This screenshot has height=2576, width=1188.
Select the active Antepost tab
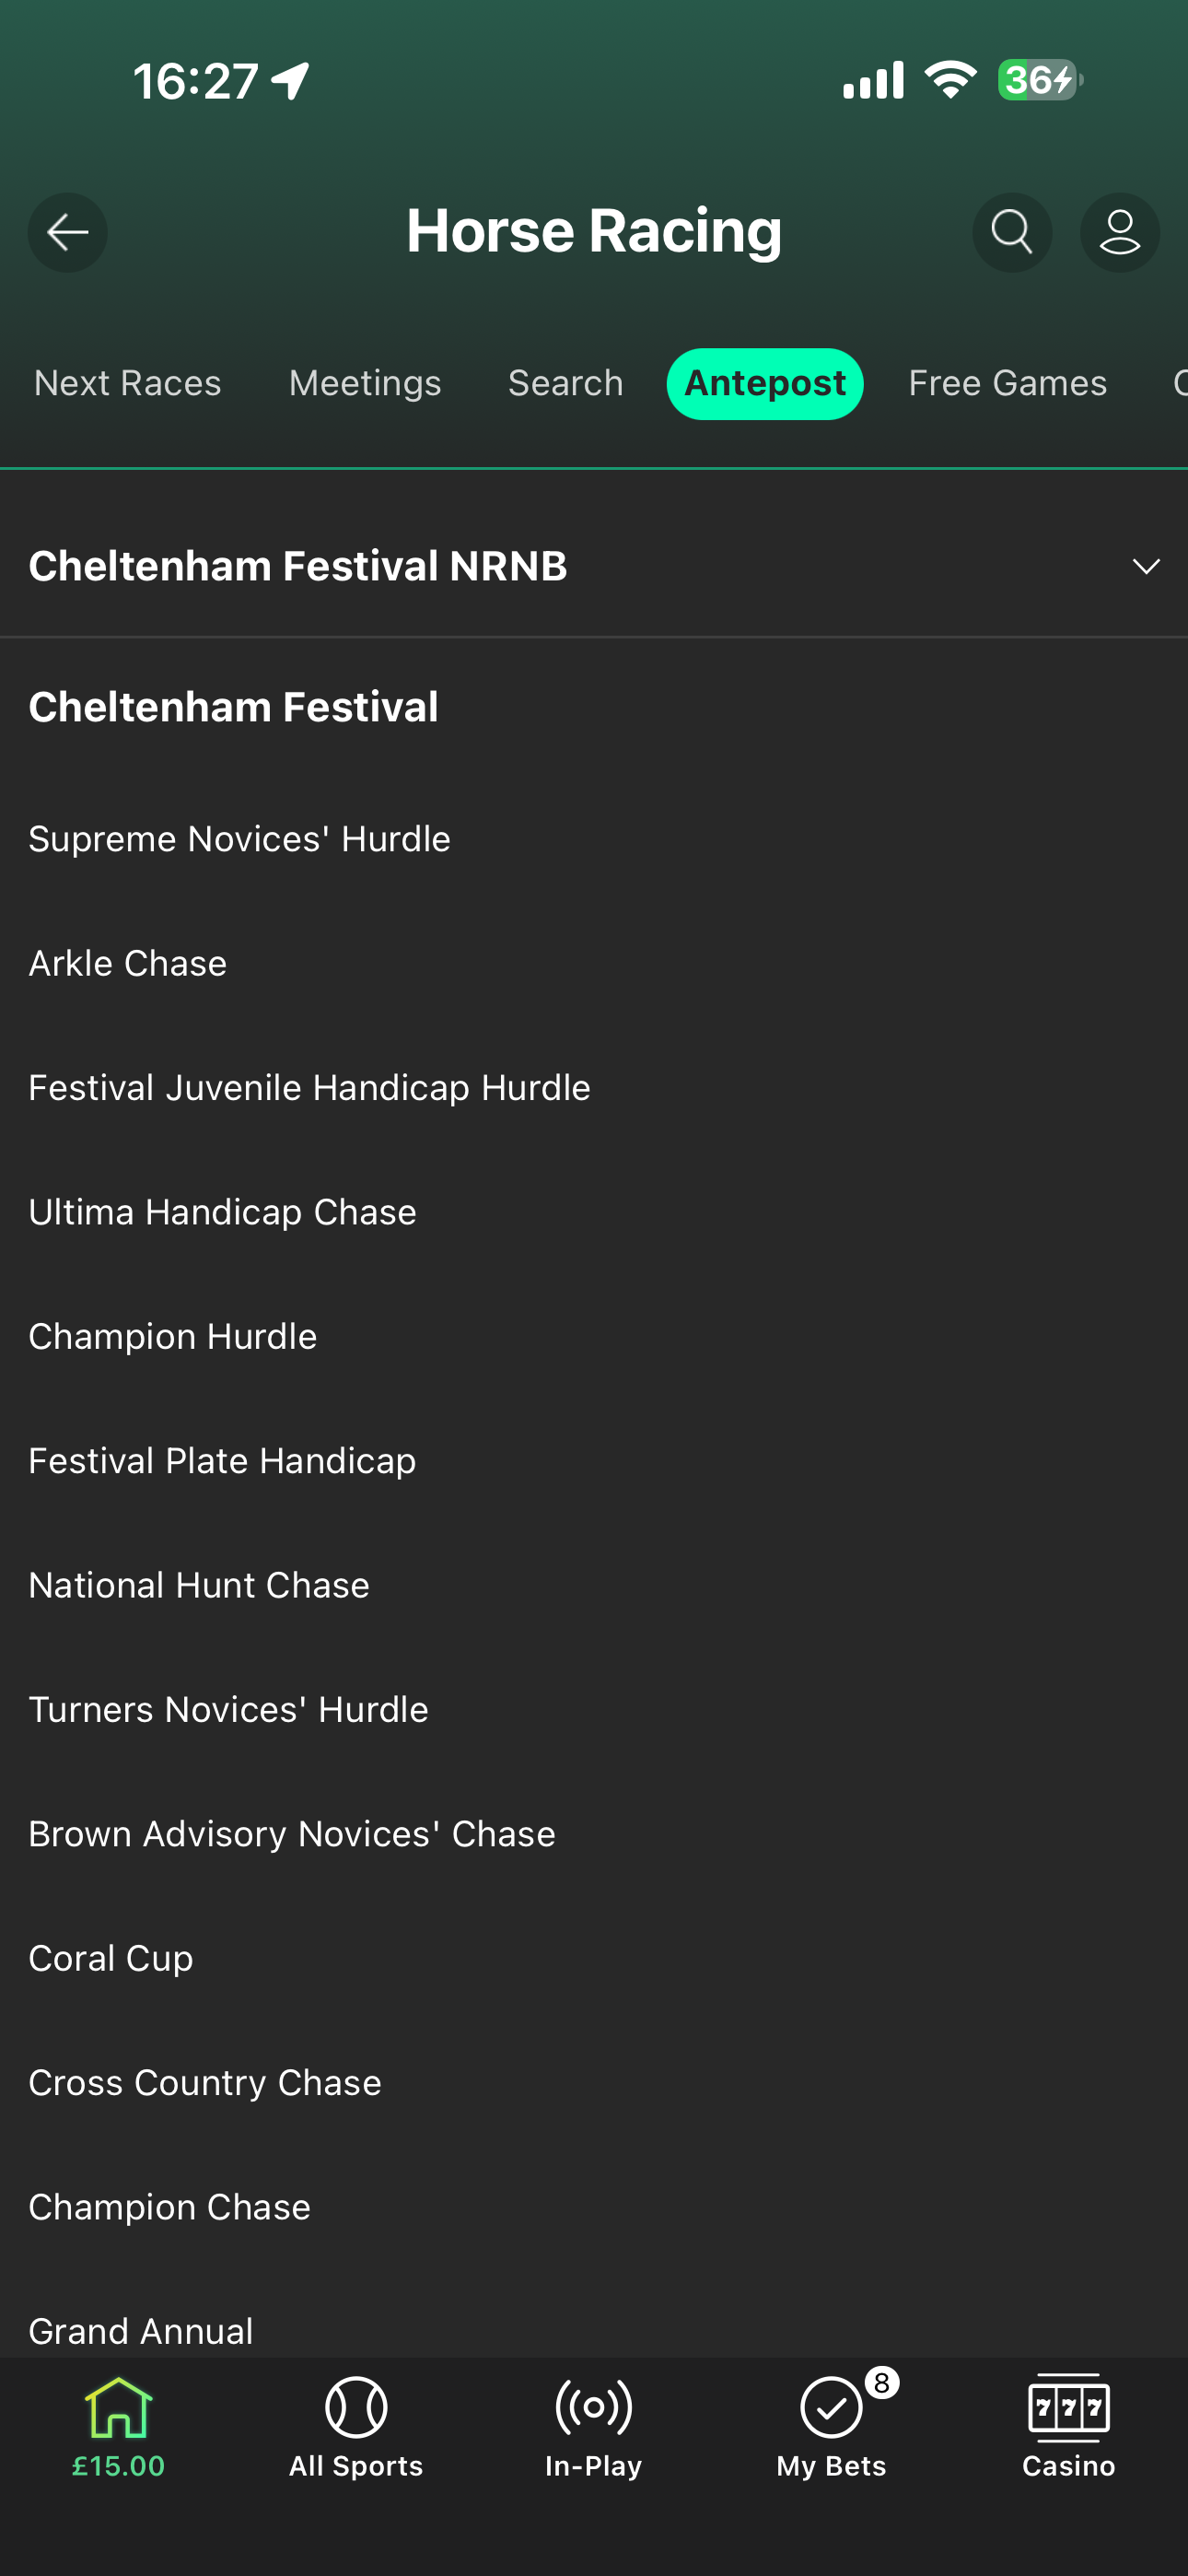click(x=765, y=383)
